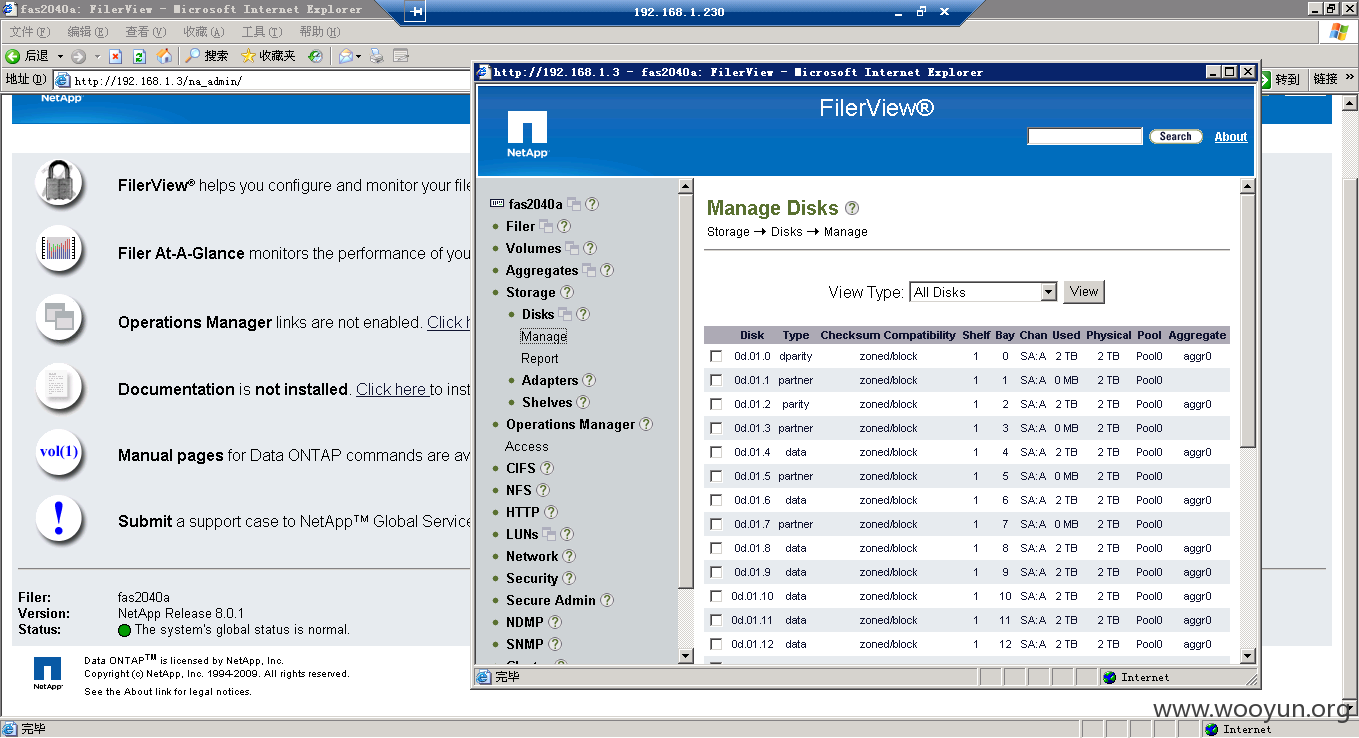Open the Filer wizard window icon
Screen dimensions: 1359x738
click(x=546, y=226)
